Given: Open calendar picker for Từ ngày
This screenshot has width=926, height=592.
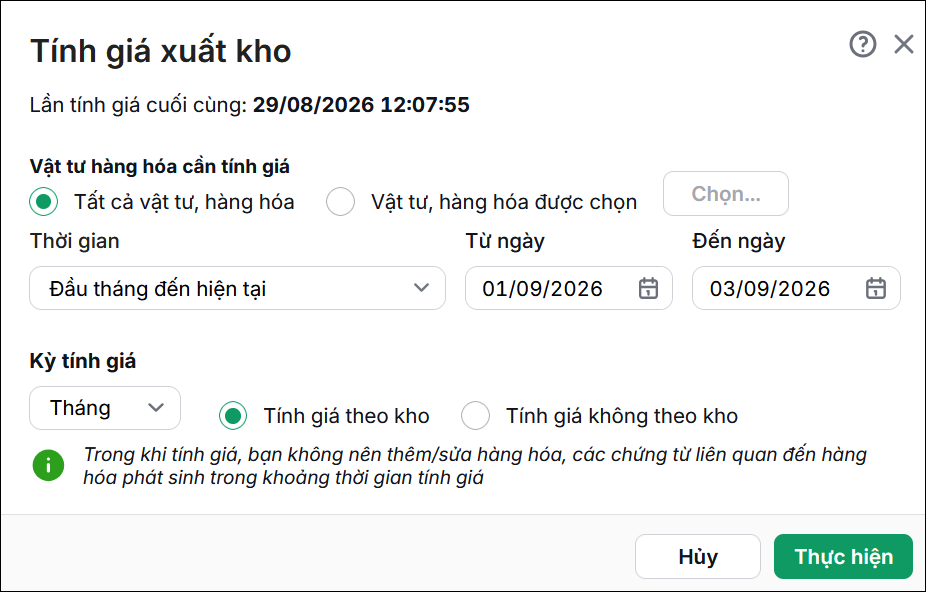Looking at the screenshot, I should [x=648, y=288].
